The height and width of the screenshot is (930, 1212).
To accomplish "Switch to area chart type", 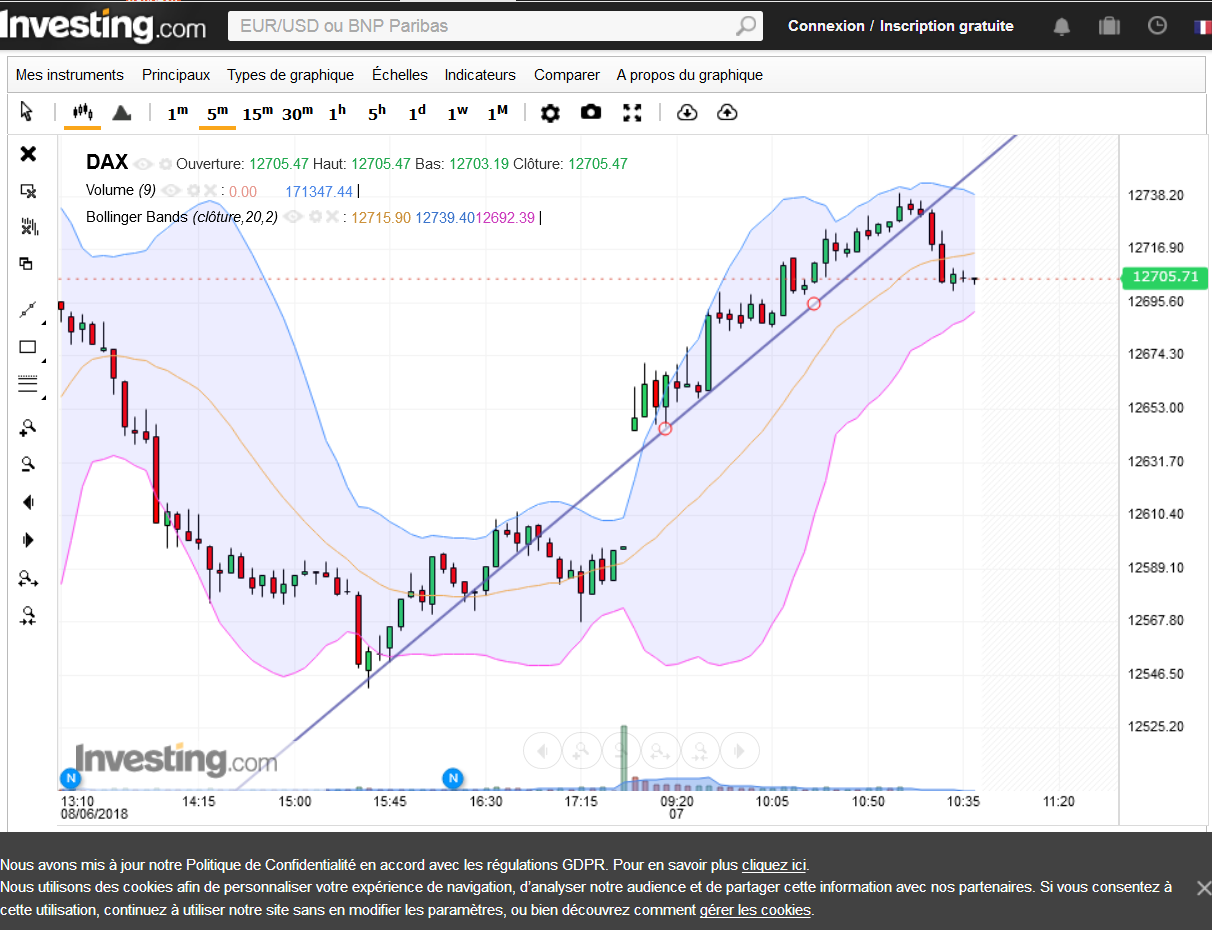I will pos(122,112).
